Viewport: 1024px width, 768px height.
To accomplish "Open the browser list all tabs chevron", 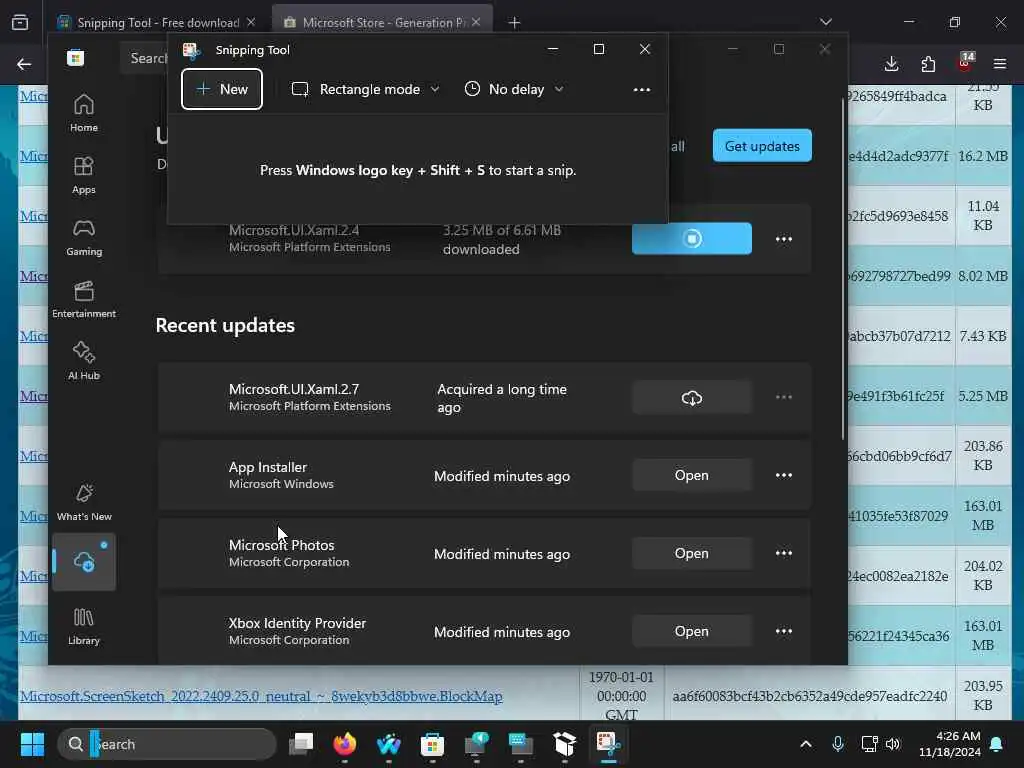I will coord(826,22).
